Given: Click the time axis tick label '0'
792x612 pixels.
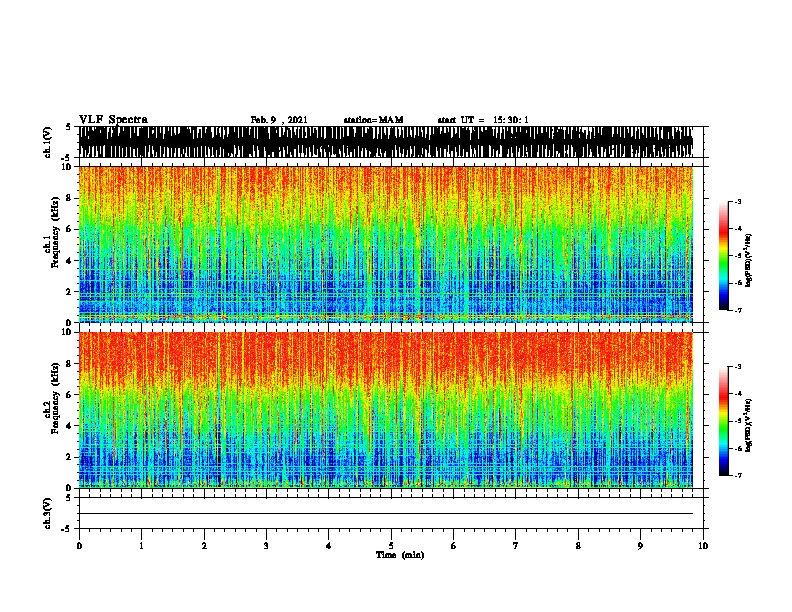Looking at the screenshot, I should pyautogui.click(x=79, y=546).
